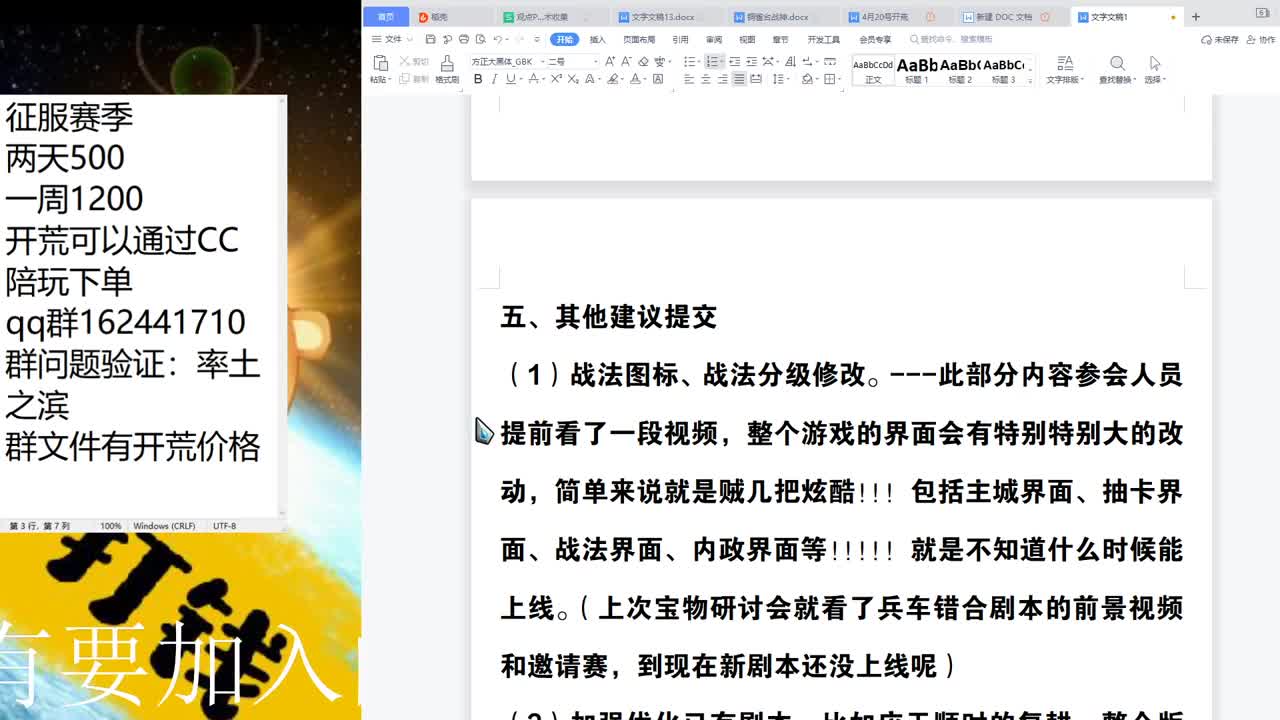
Task: Open Print Preview from quick access toolbar
Action: click(x=480, y=39)
